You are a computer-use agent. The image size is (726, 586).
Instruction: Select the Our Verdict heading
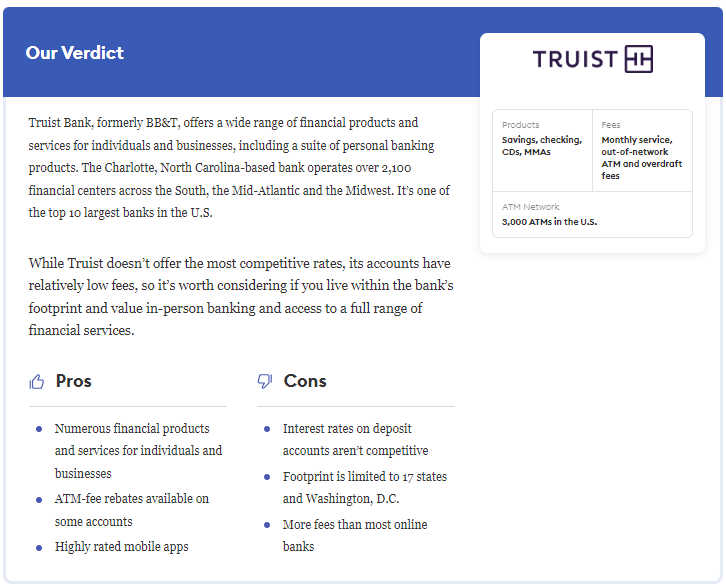pos(75,53)
